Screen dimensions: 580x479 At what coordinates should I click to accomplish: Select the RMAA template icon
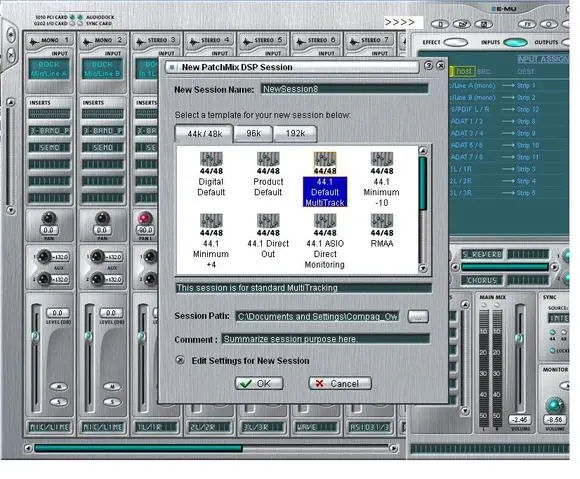[x=382, y=221]
